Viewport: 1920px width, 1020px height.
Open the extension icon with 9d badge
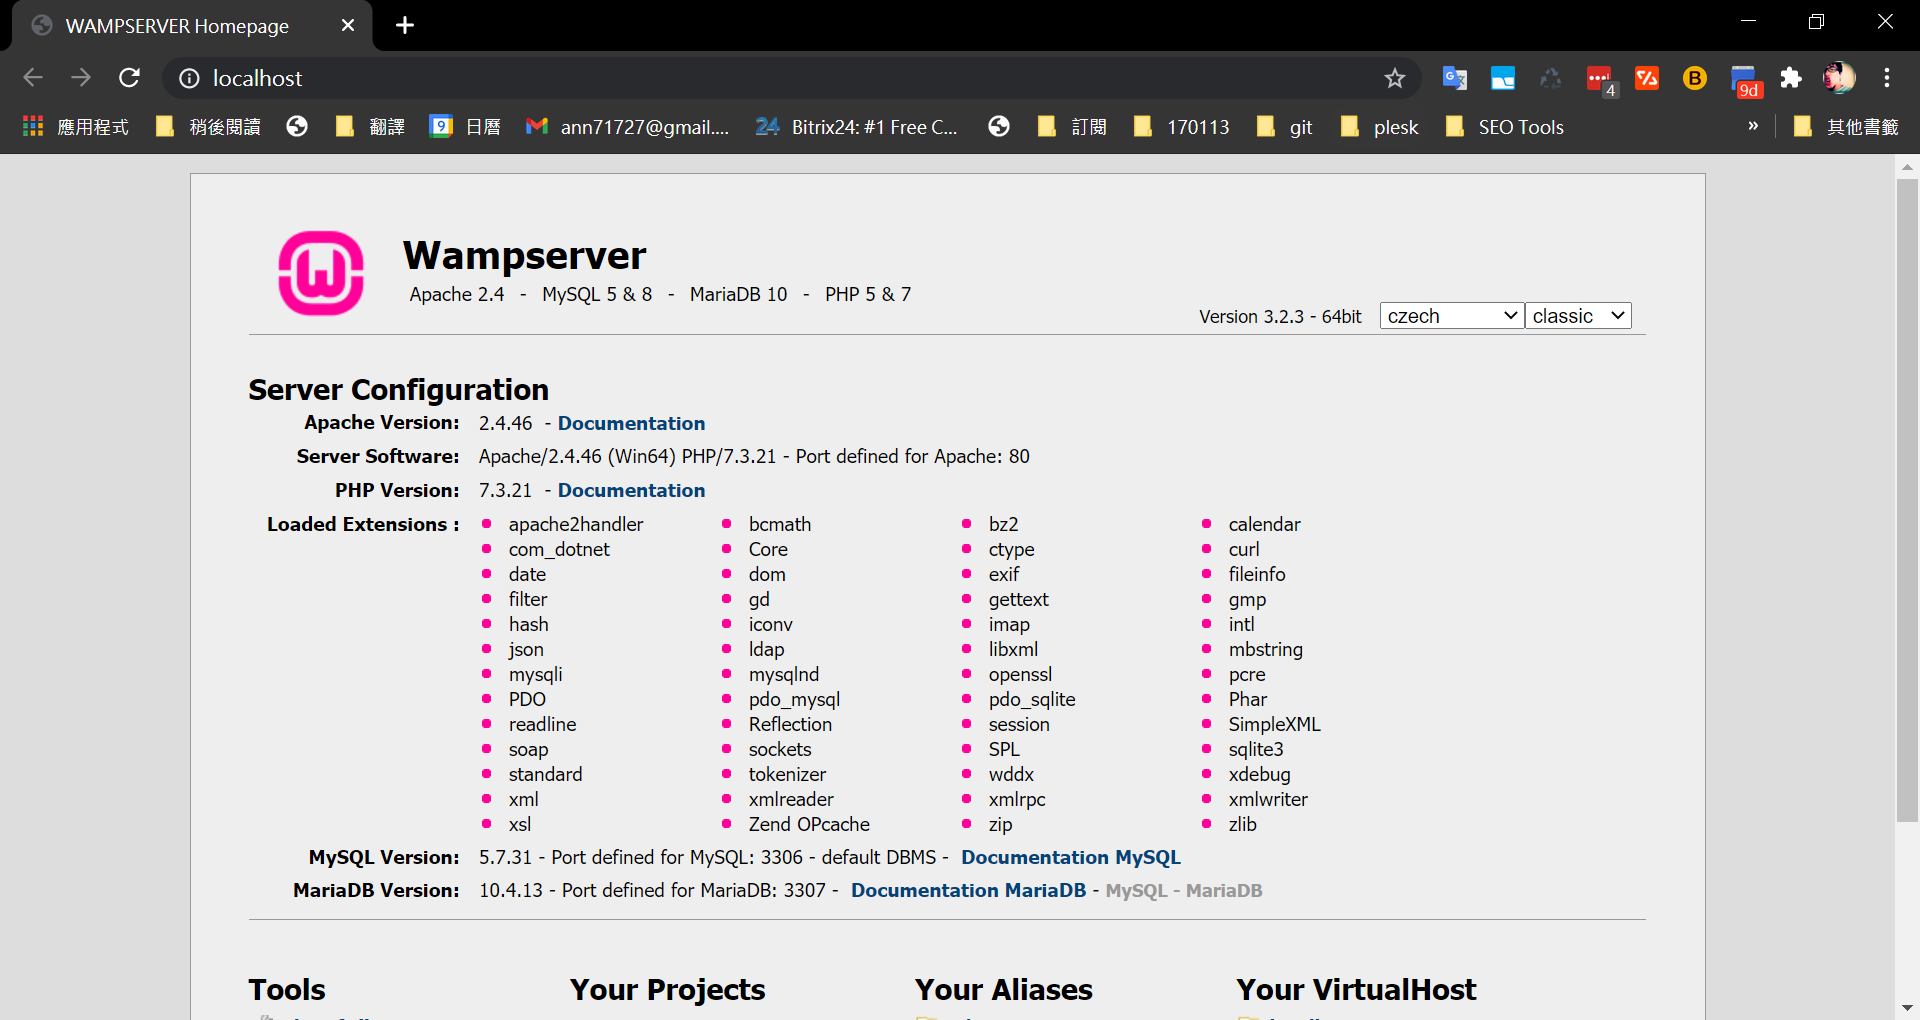1745,80
